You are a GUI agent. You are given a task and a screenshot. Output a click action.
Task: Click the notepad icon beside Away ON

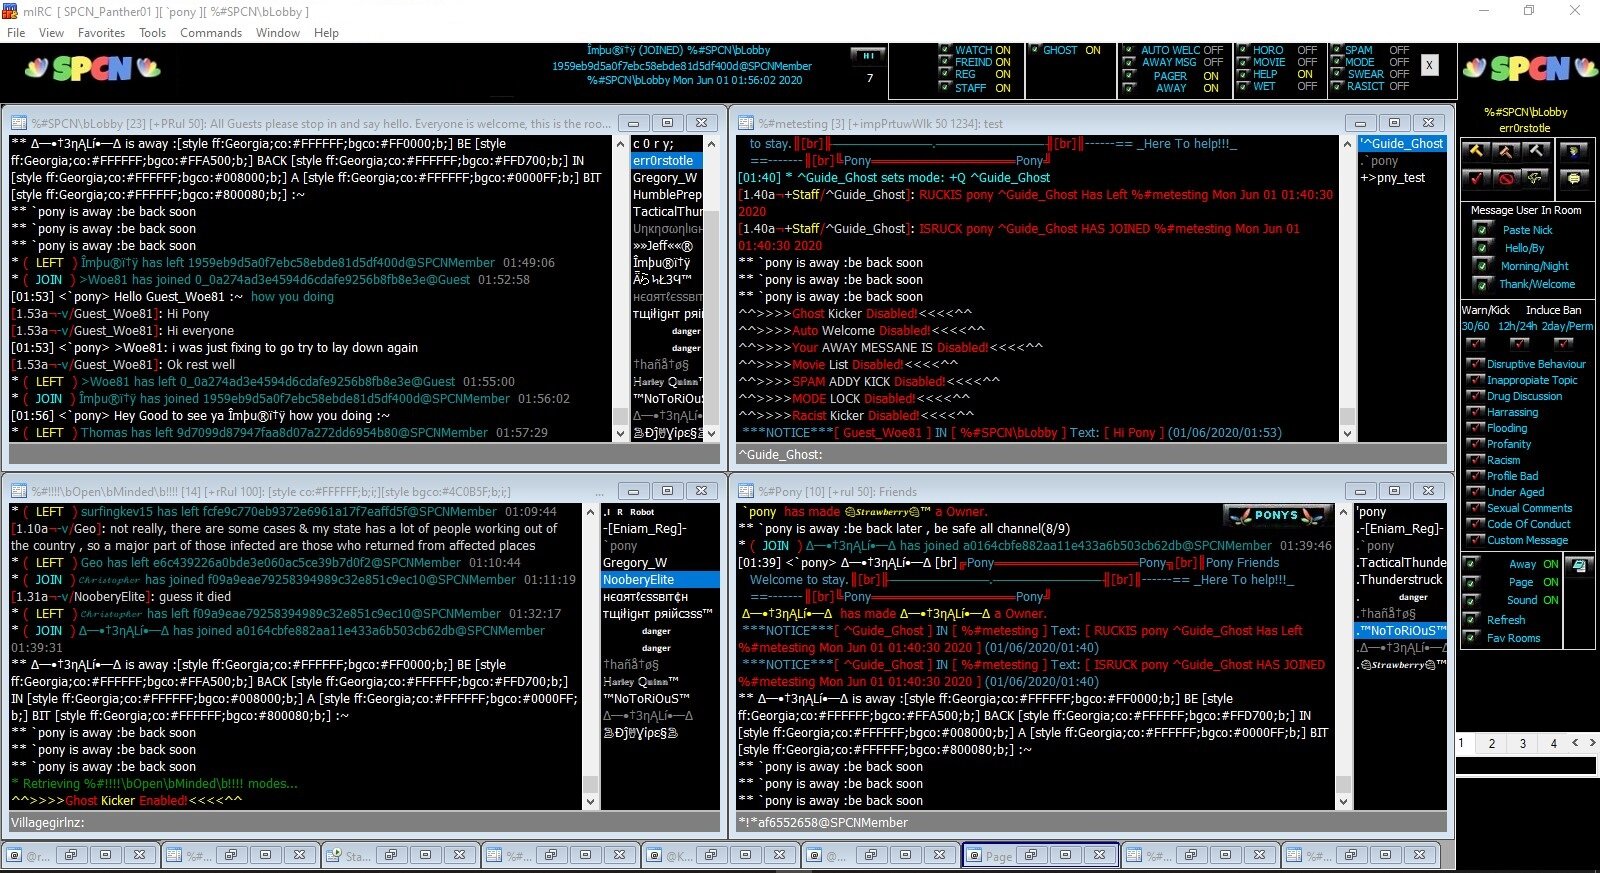[x=1579, y=565]
